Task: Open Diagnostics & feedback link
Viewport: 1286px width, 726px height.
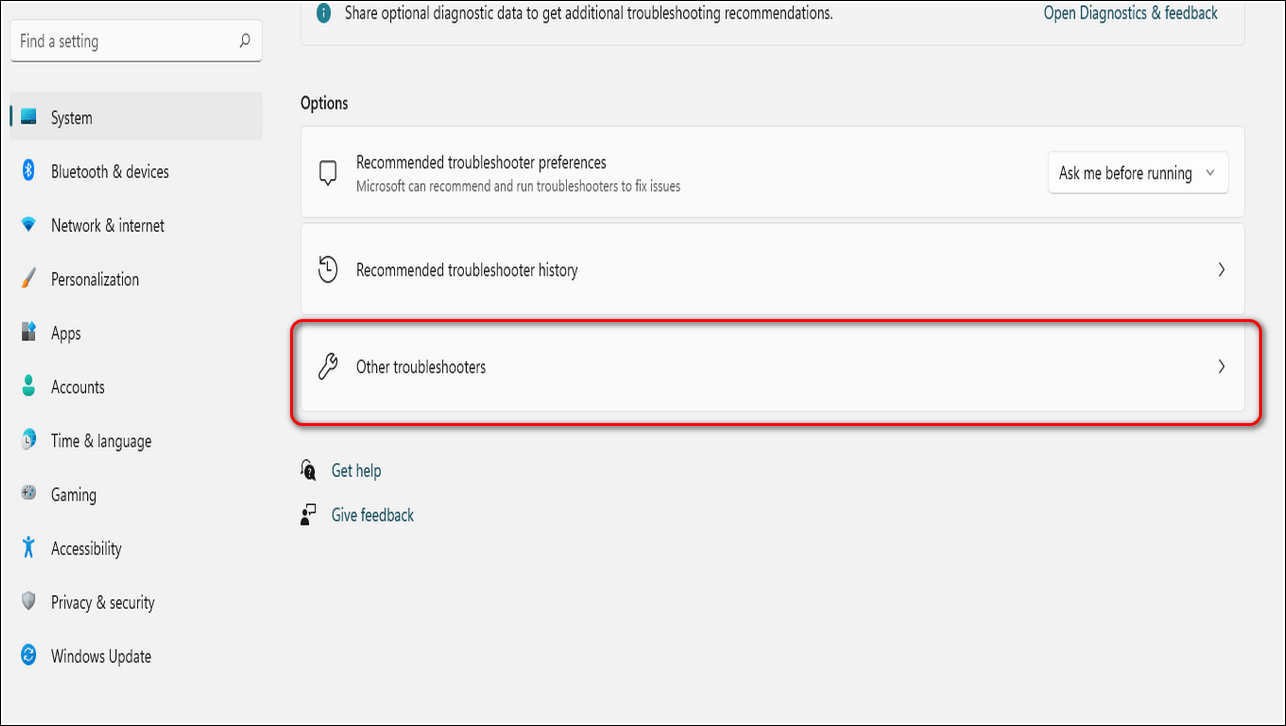Action: click(1130, 13)
